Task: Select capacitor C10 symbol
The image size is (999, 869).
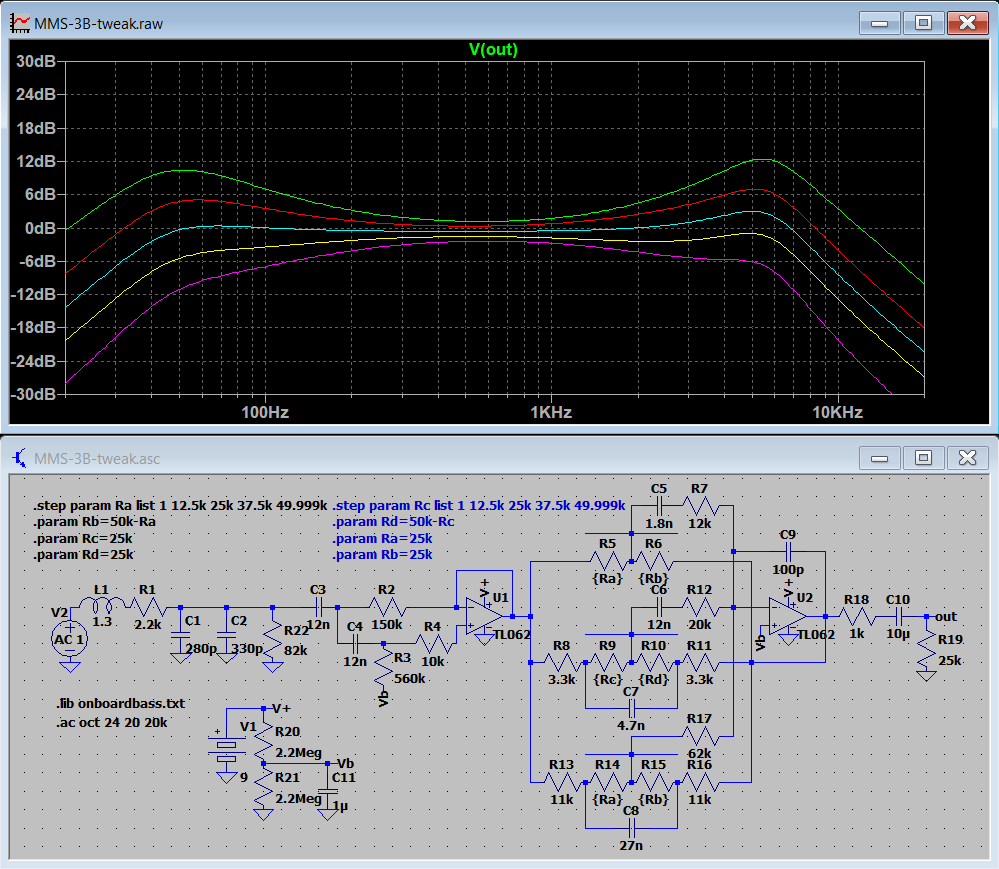Action: (x=898, y=616)
